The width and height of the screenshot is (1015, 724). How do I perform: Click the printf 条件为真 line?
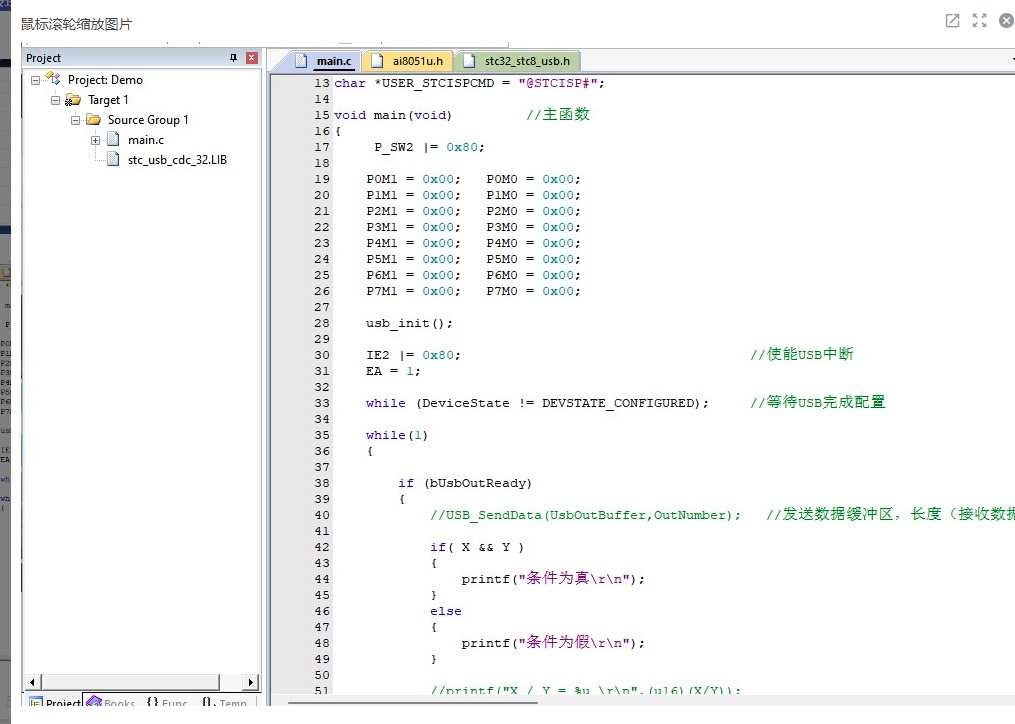tap(553, 579)
